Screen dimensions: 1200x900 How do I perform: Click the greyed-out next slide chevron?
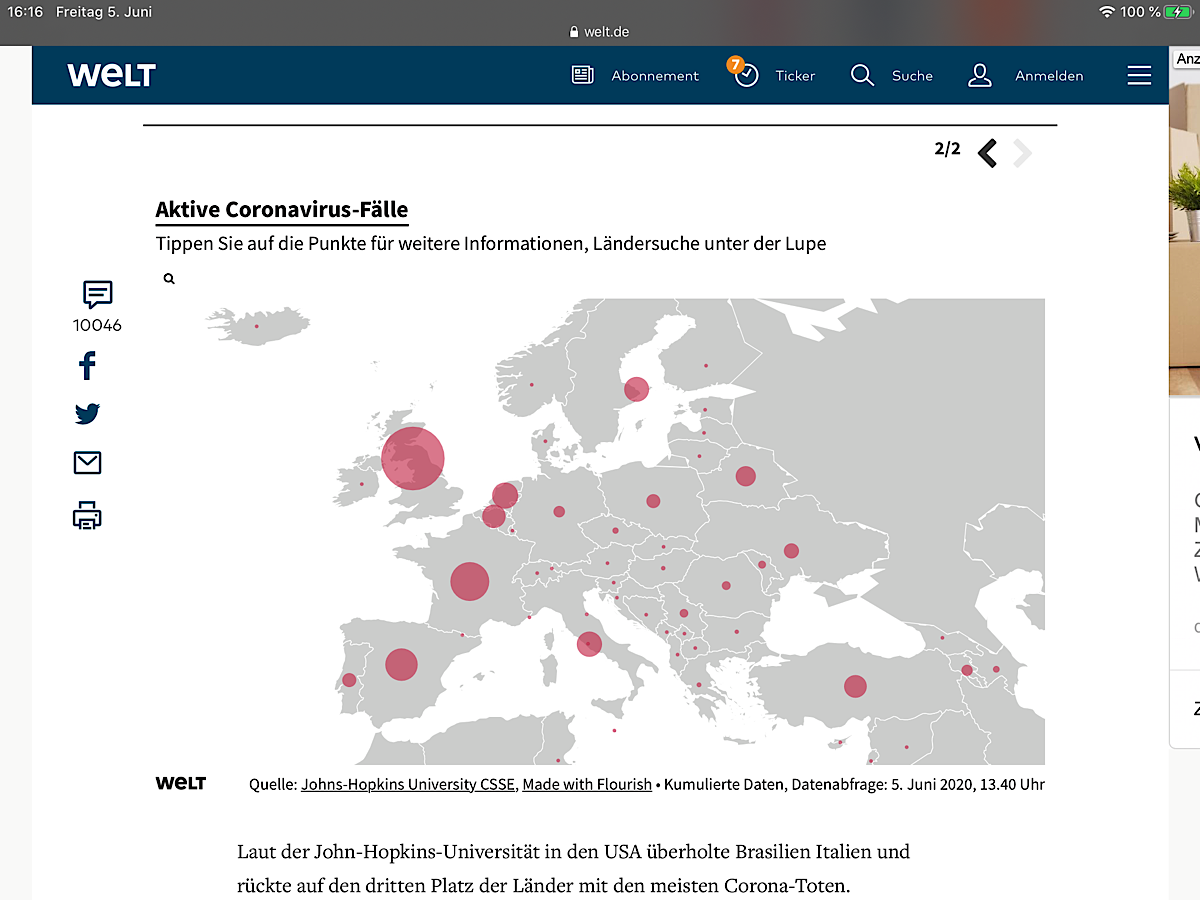coord(1021,153)
